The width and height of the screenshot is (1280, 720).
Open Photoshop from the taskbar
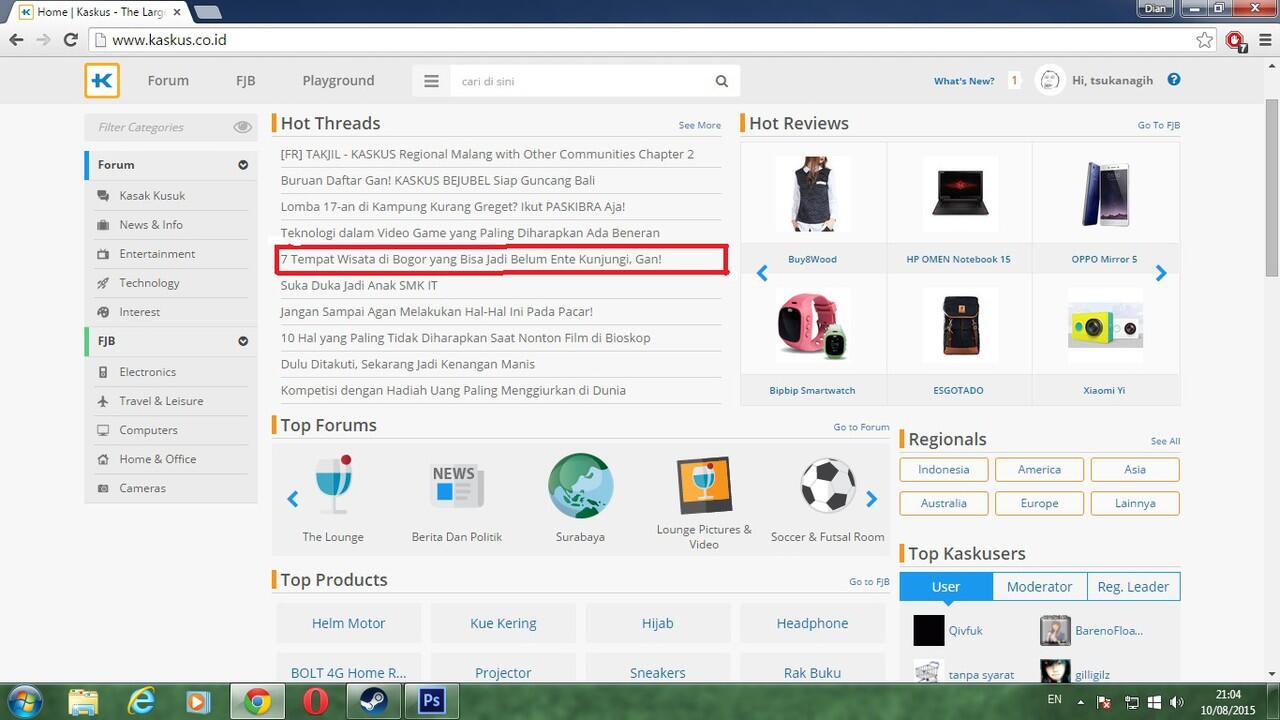click(x=432, y=701)
